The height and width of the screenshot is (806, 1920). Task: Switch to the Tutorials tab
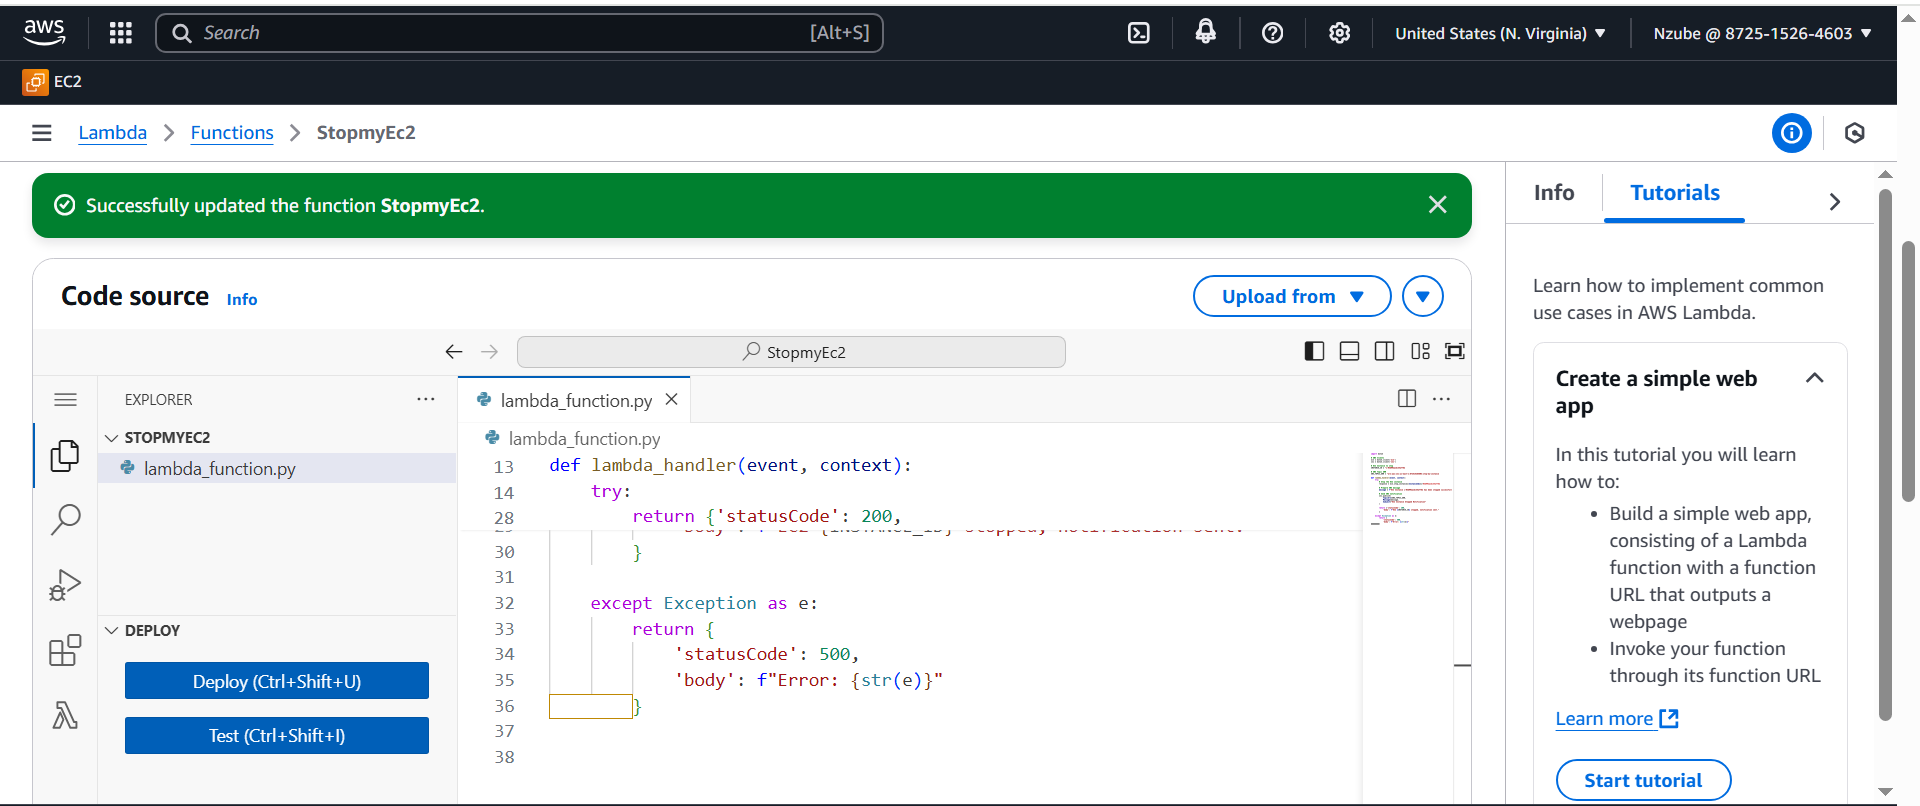tap(1675, 193)
